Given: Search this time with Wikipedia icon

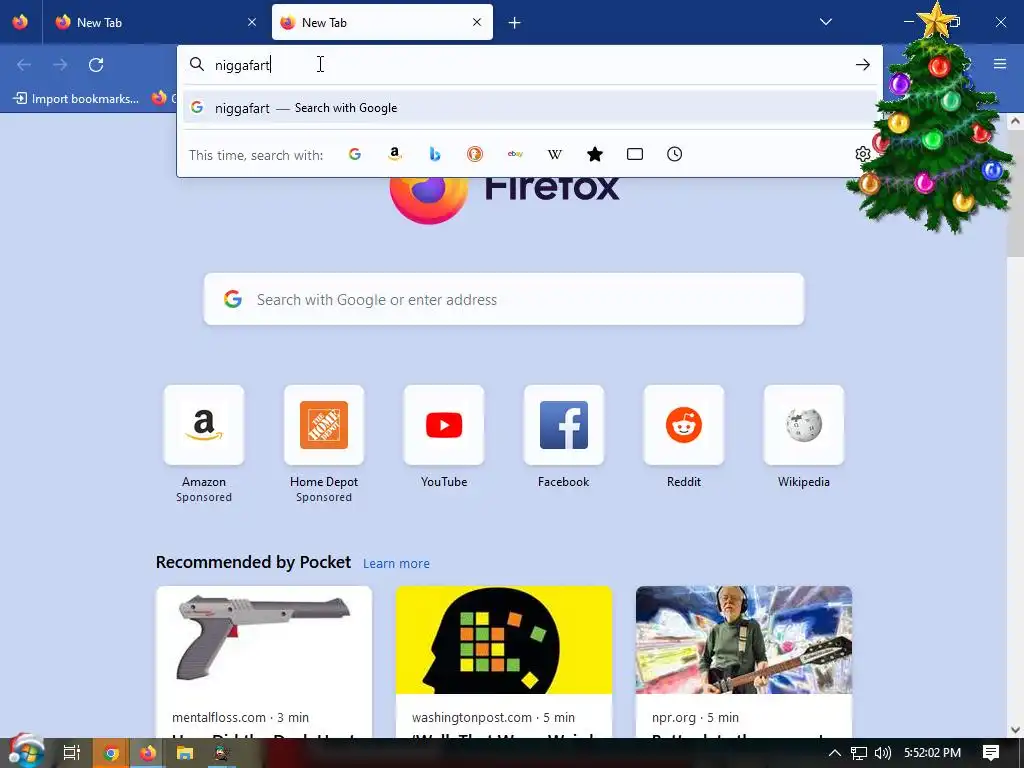Looking at the screenshot, I should click(x=554, y=154).
